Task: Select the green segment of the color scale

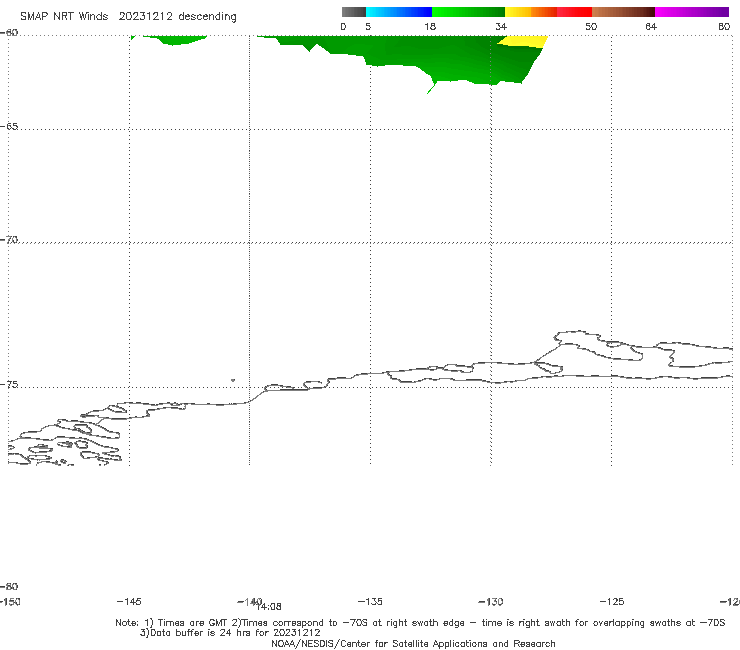Action: click(x=468, y=12)
